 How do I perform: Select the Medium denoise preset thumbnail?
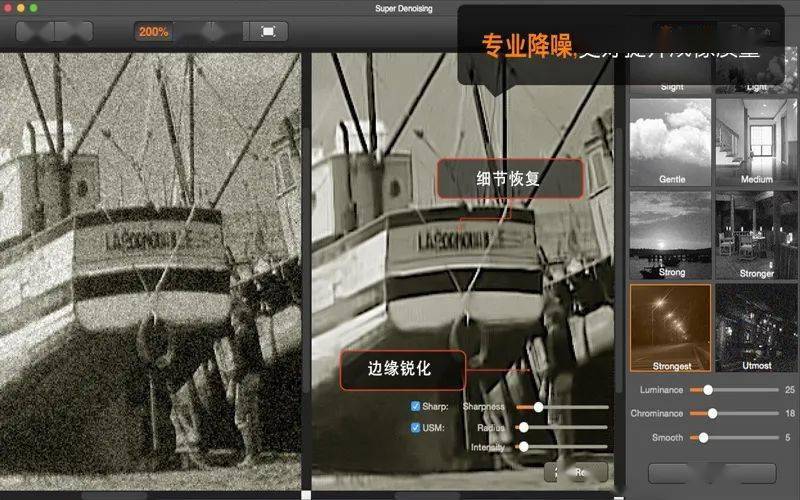[x=756, y=142]
